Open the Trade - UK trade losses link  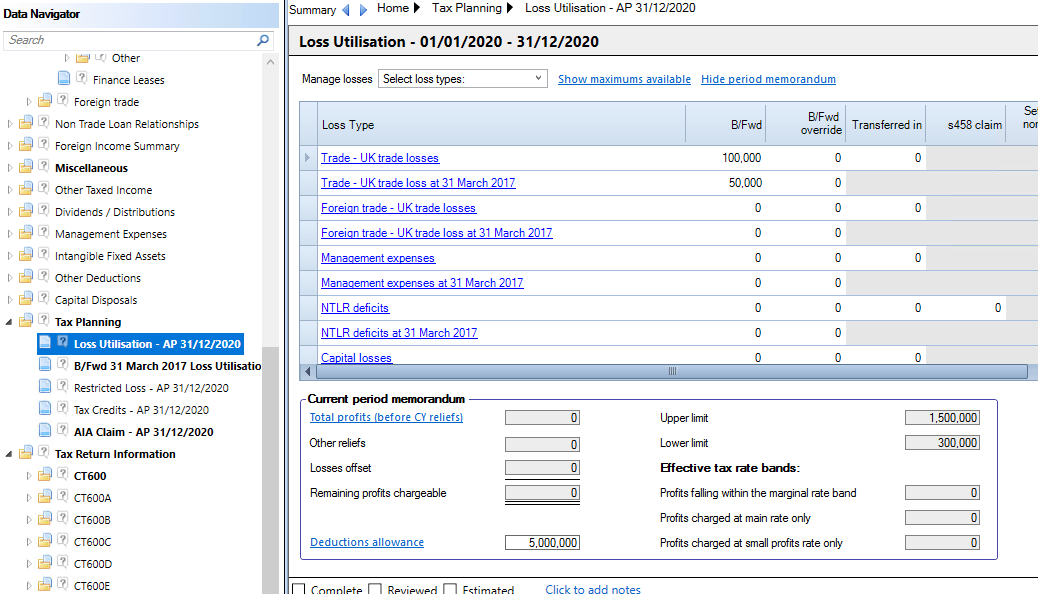(380, 158)
